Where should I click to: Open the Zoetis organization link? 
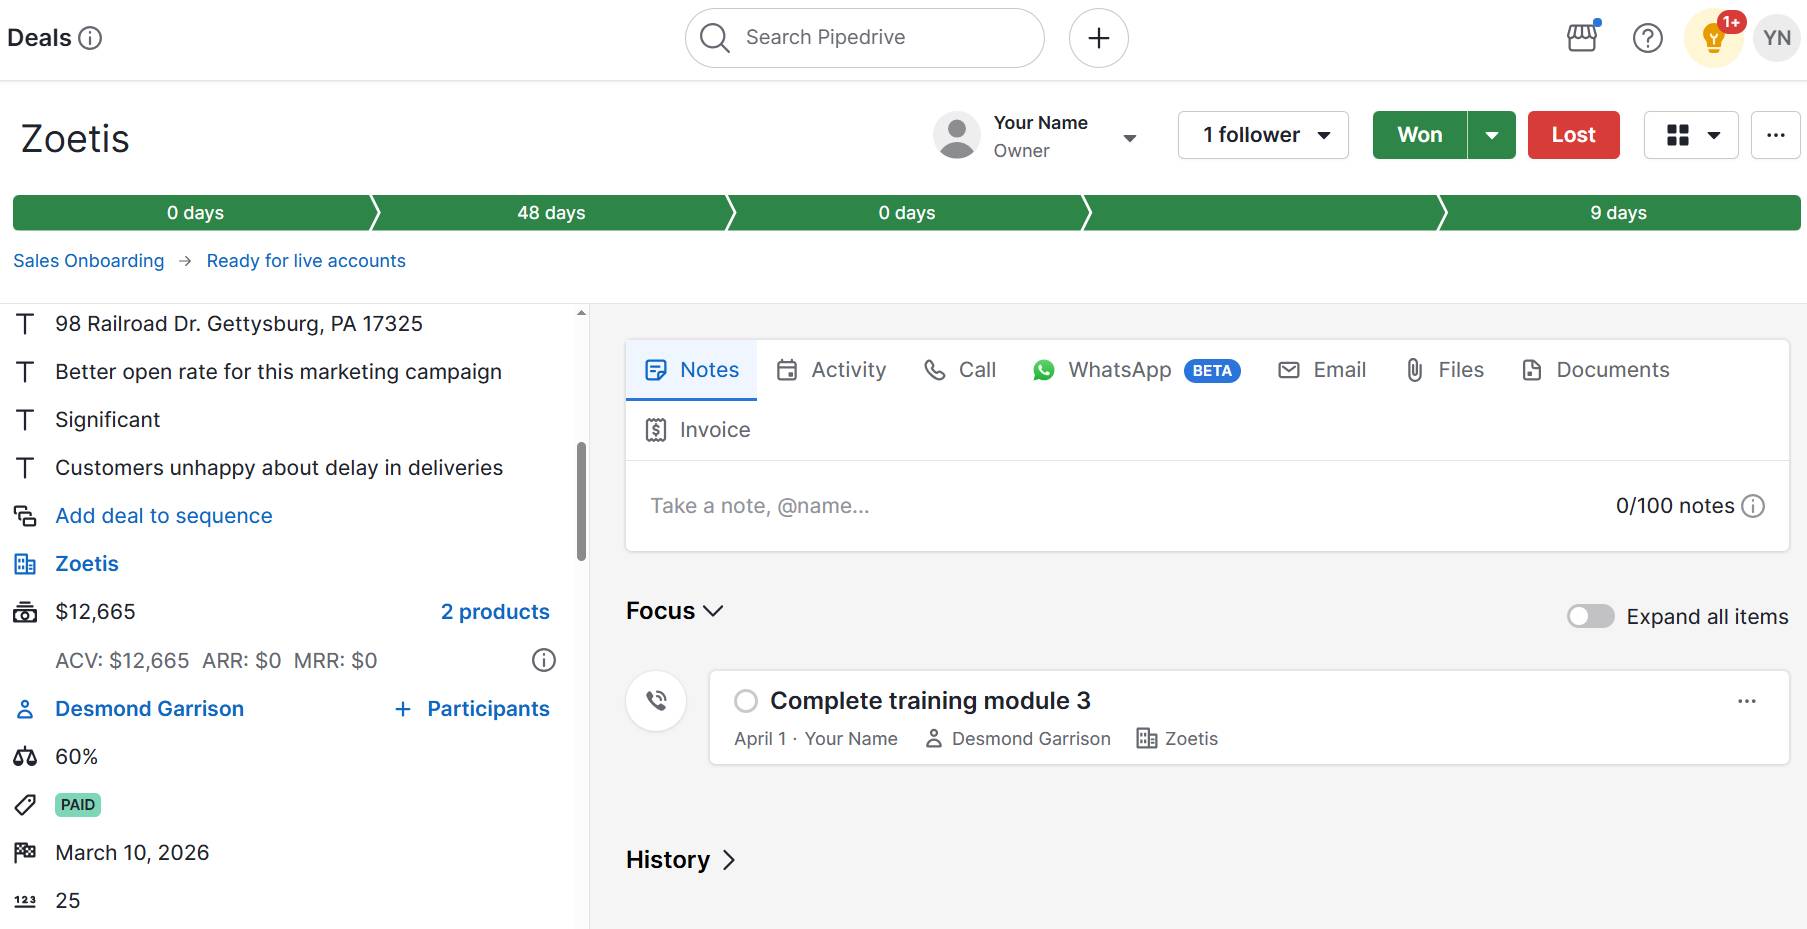coord(87,564)
